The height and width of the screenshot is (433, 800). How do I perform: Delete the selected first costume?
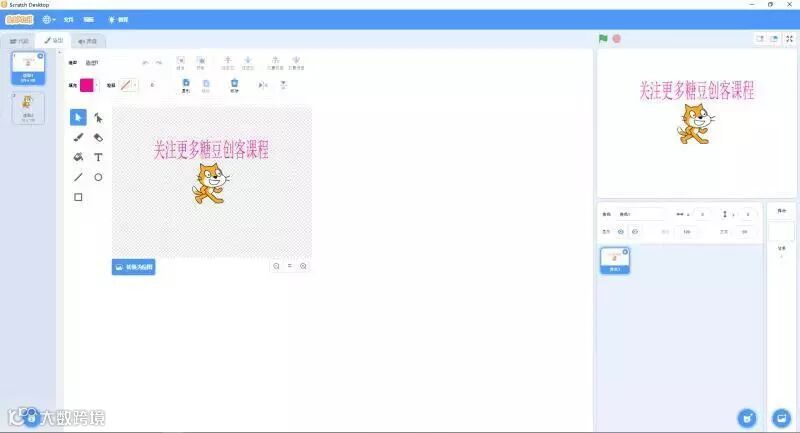[40, 56]
